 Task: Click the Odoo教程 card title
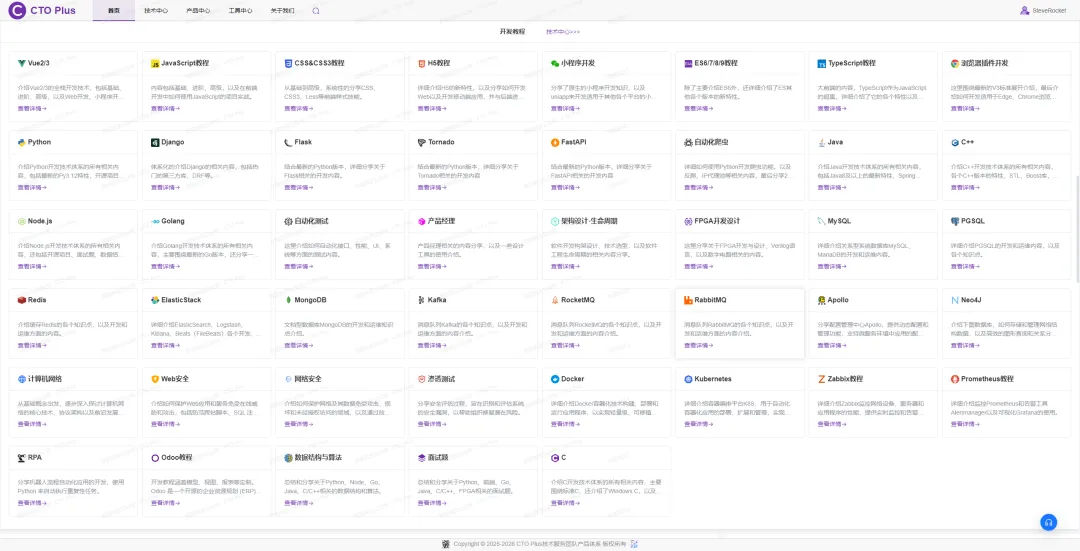coord(176,458)
